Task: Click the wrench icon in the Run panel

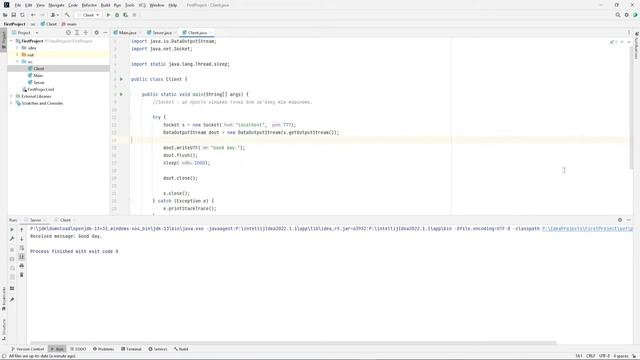Action: tap(12, 239)
